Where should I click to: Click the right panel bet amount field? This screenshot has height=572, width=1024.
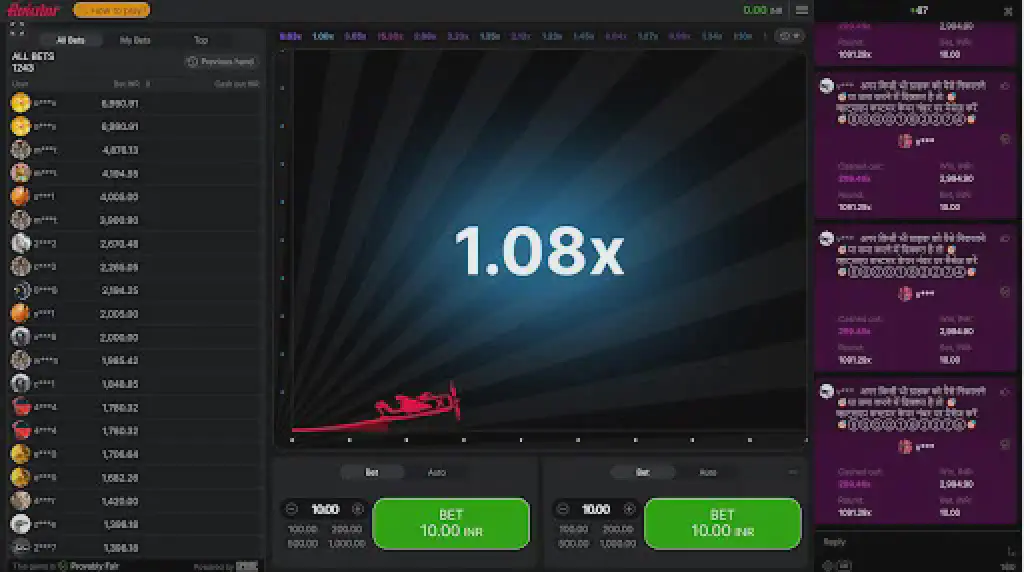(596, 509)
